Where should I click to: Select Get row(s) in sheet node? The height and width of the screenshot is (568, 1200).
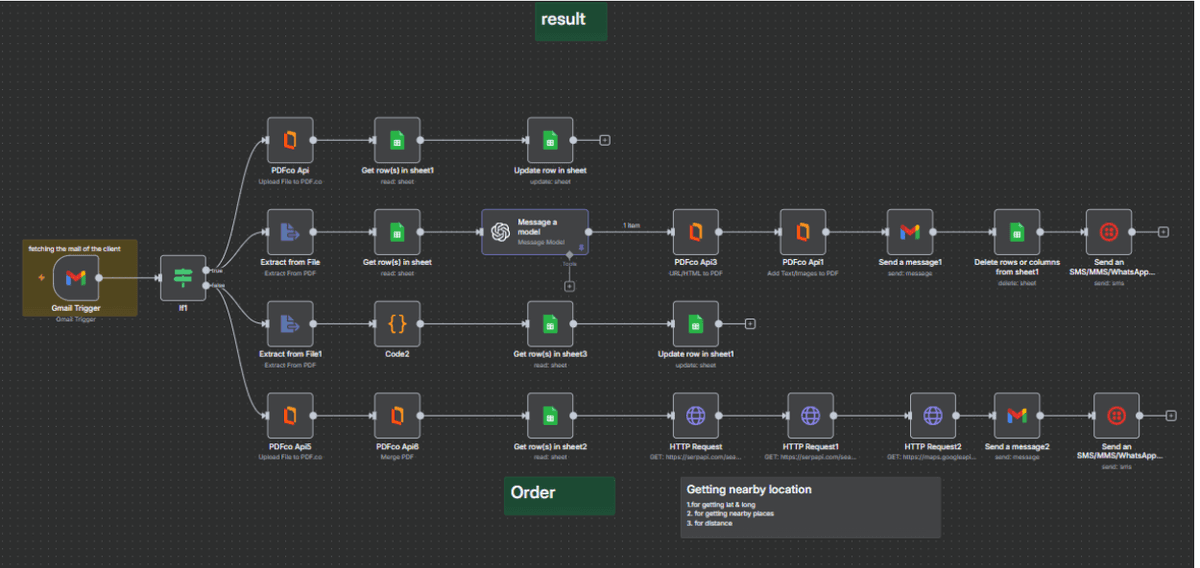coord(397,232)
